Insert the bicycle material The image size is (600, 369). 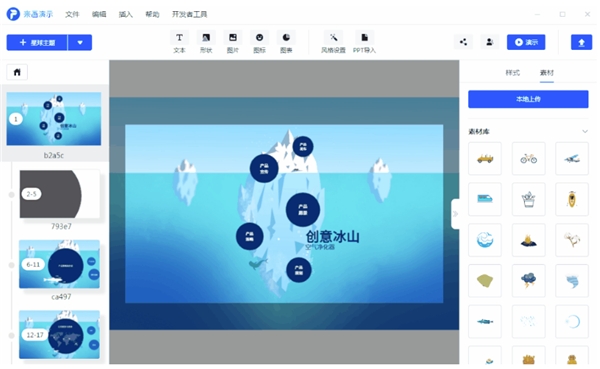[528, 158]
